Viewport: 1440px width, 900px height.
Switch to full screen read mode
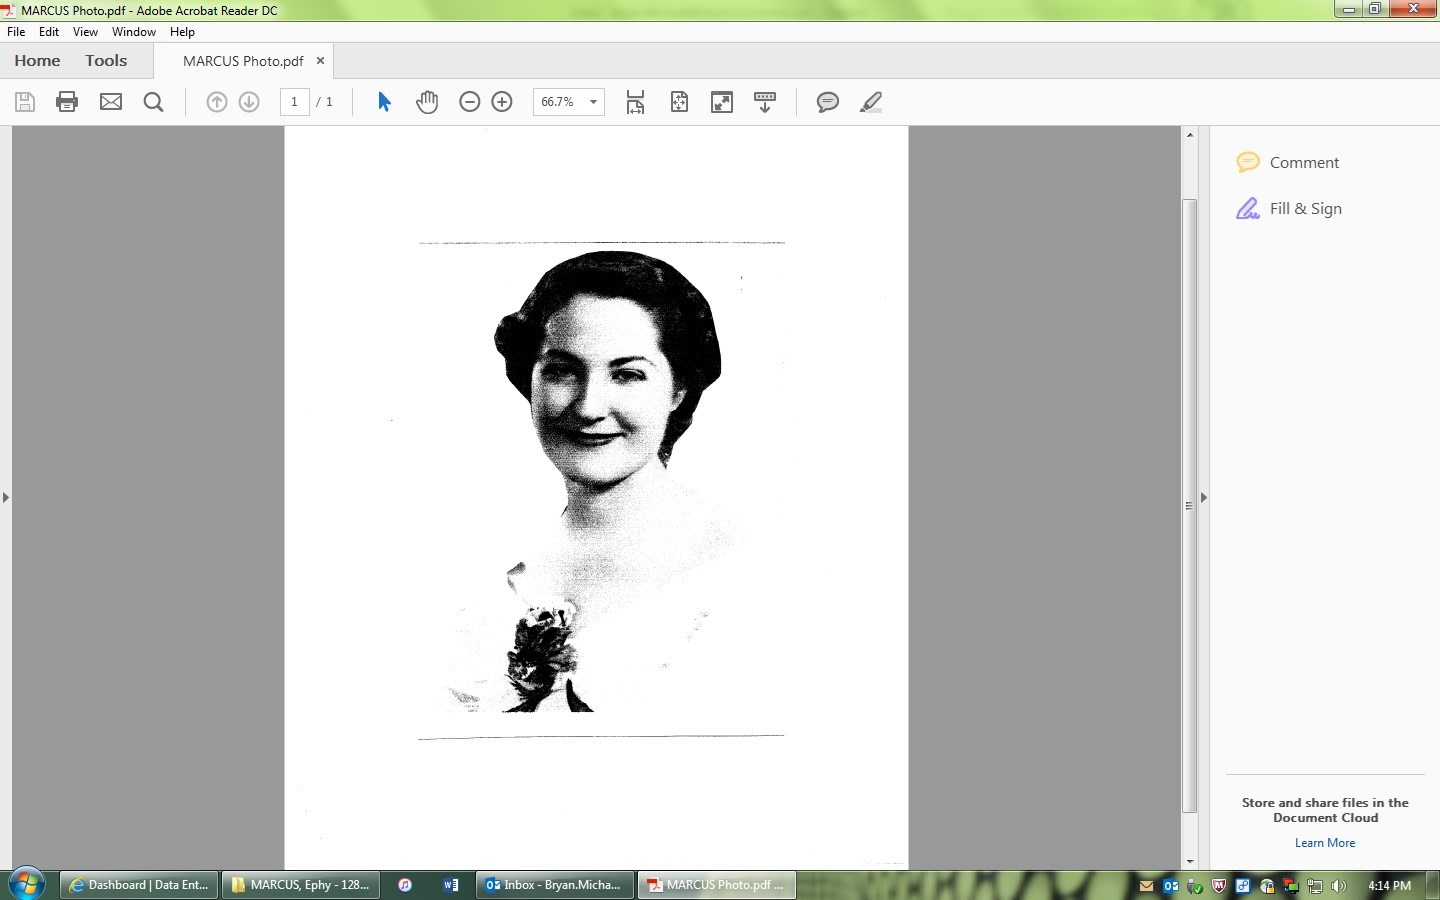(722, 102)
